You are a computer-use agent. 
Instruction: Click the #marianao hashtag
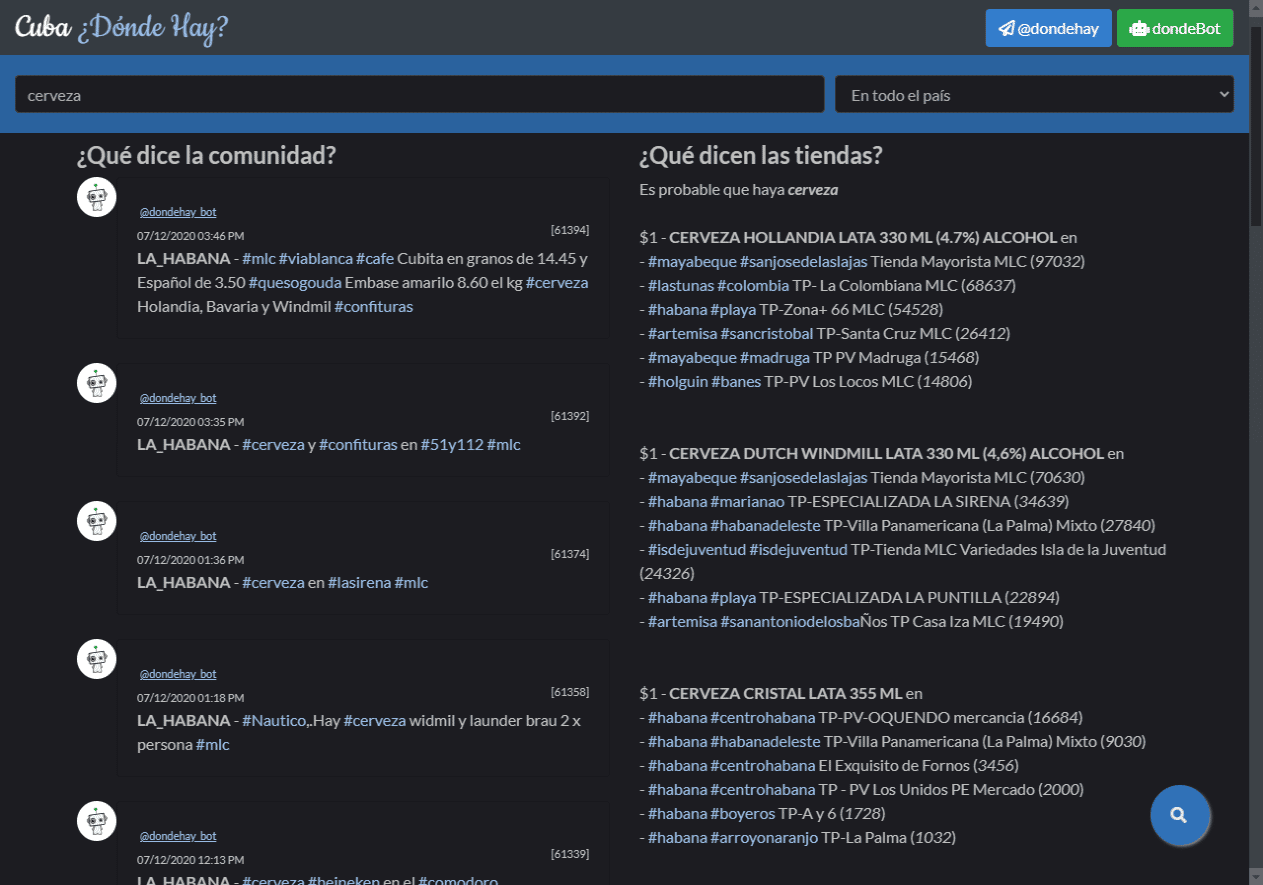747,502
